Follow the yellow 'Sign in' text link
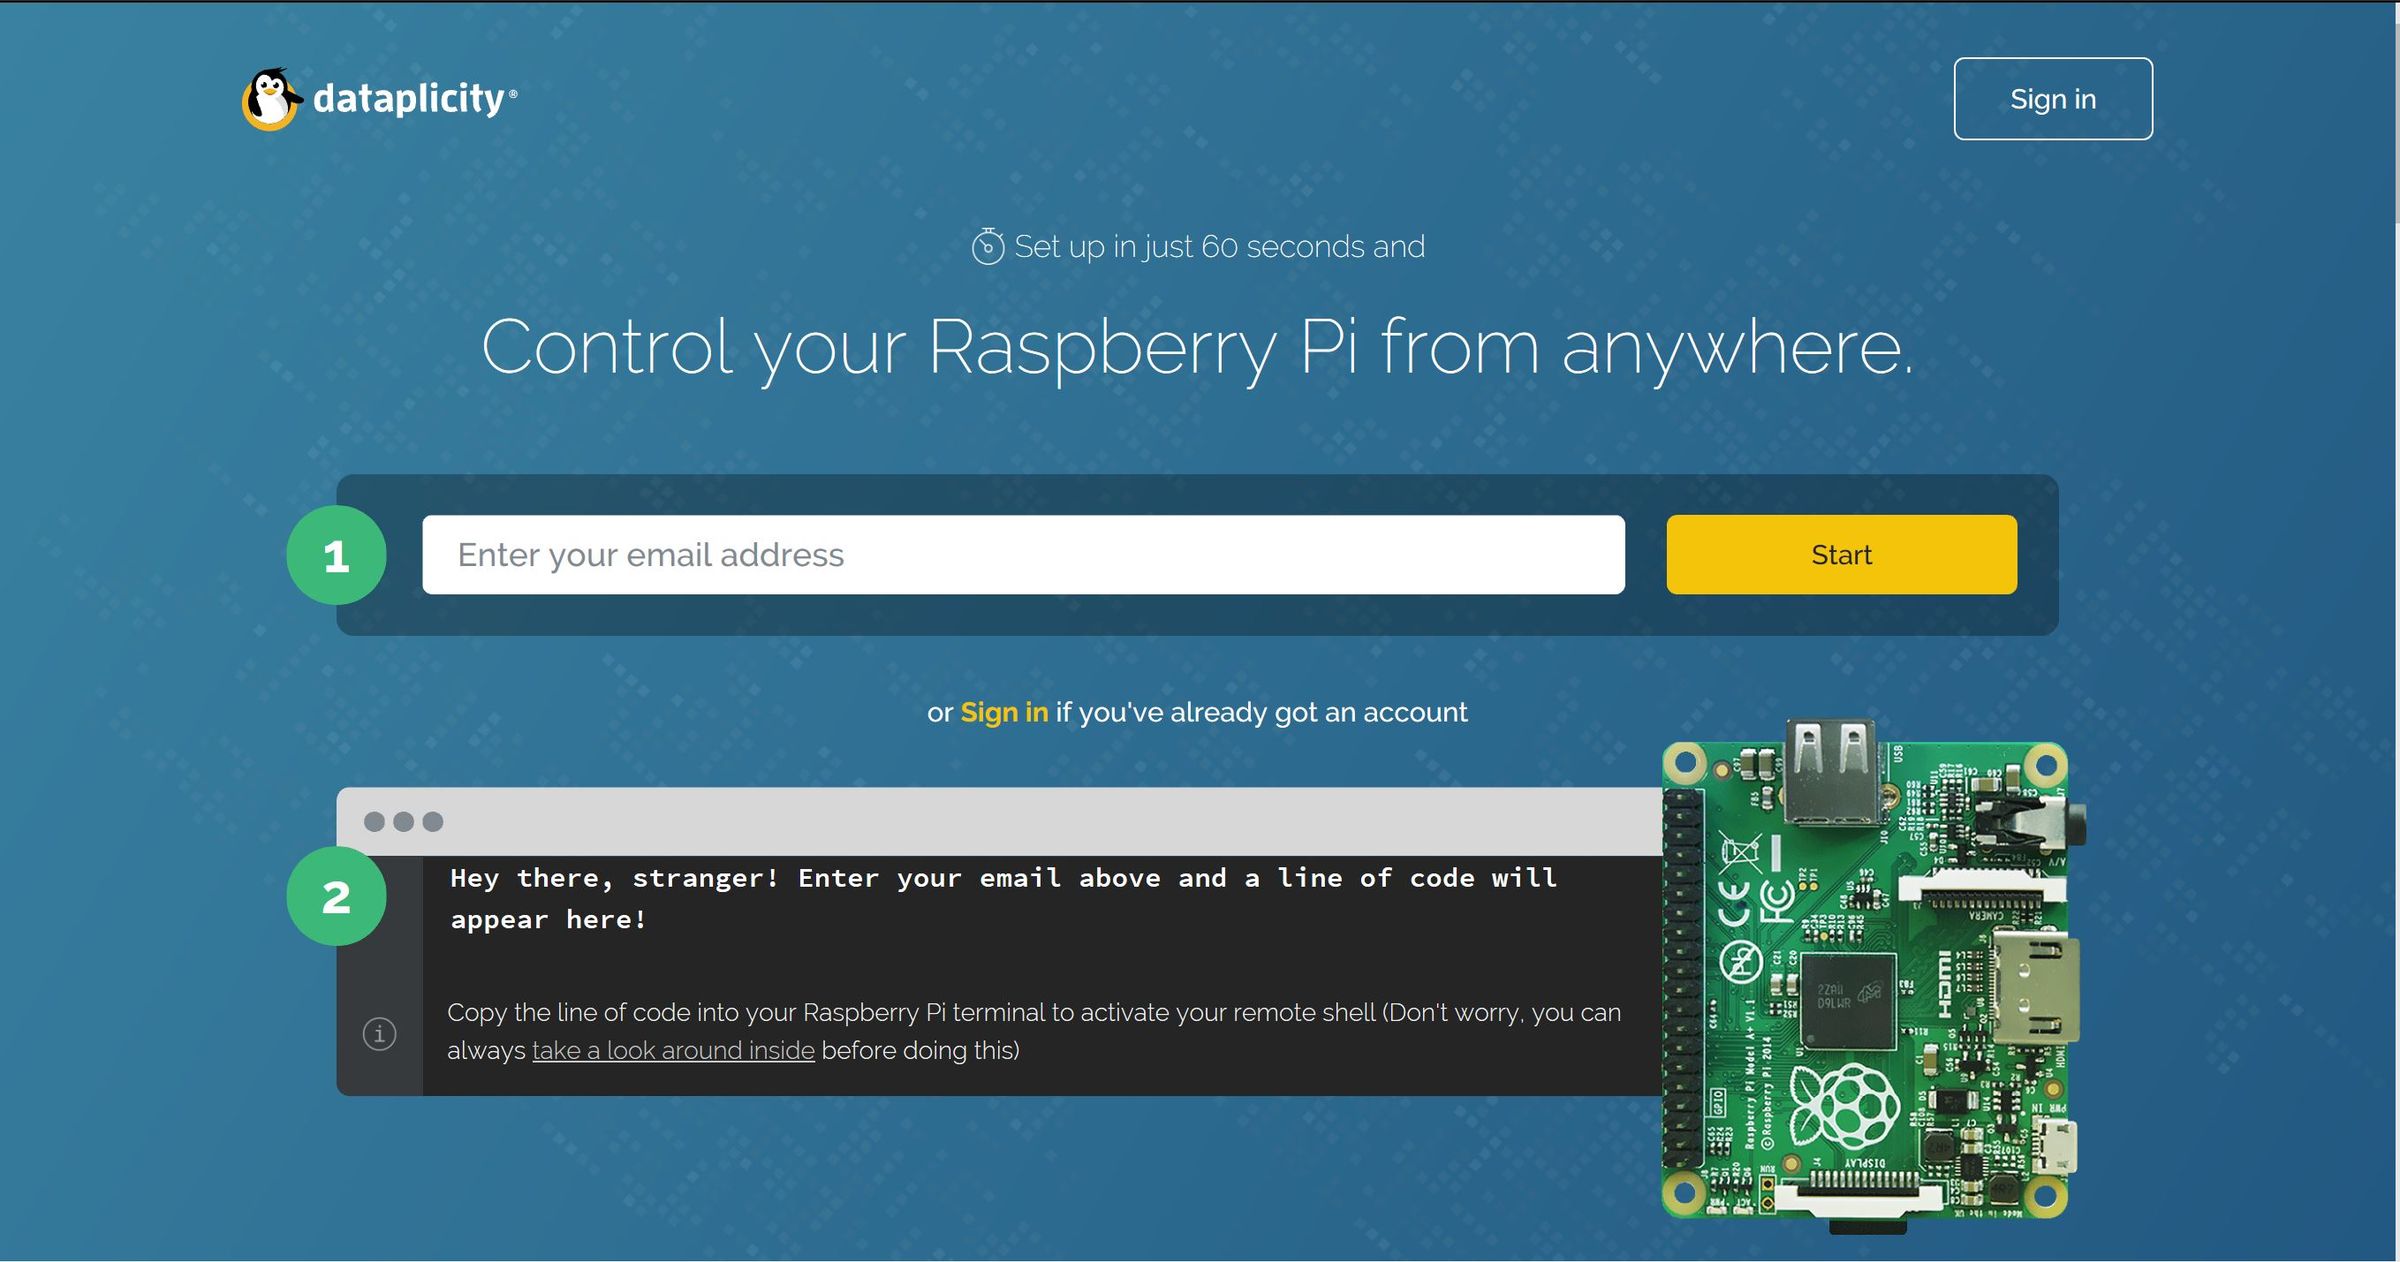 point(1003,712)
